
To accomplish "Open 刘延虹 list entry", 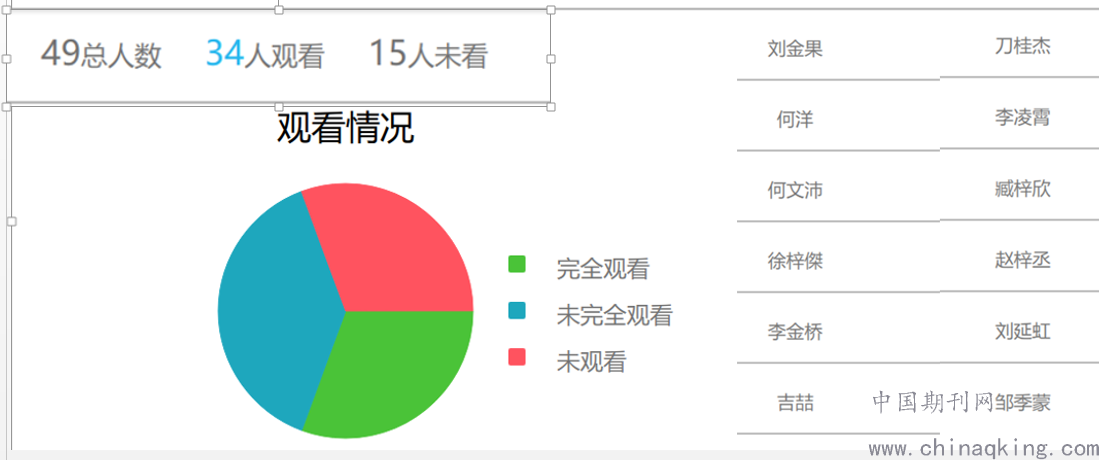I will (x=1023, y=331).
